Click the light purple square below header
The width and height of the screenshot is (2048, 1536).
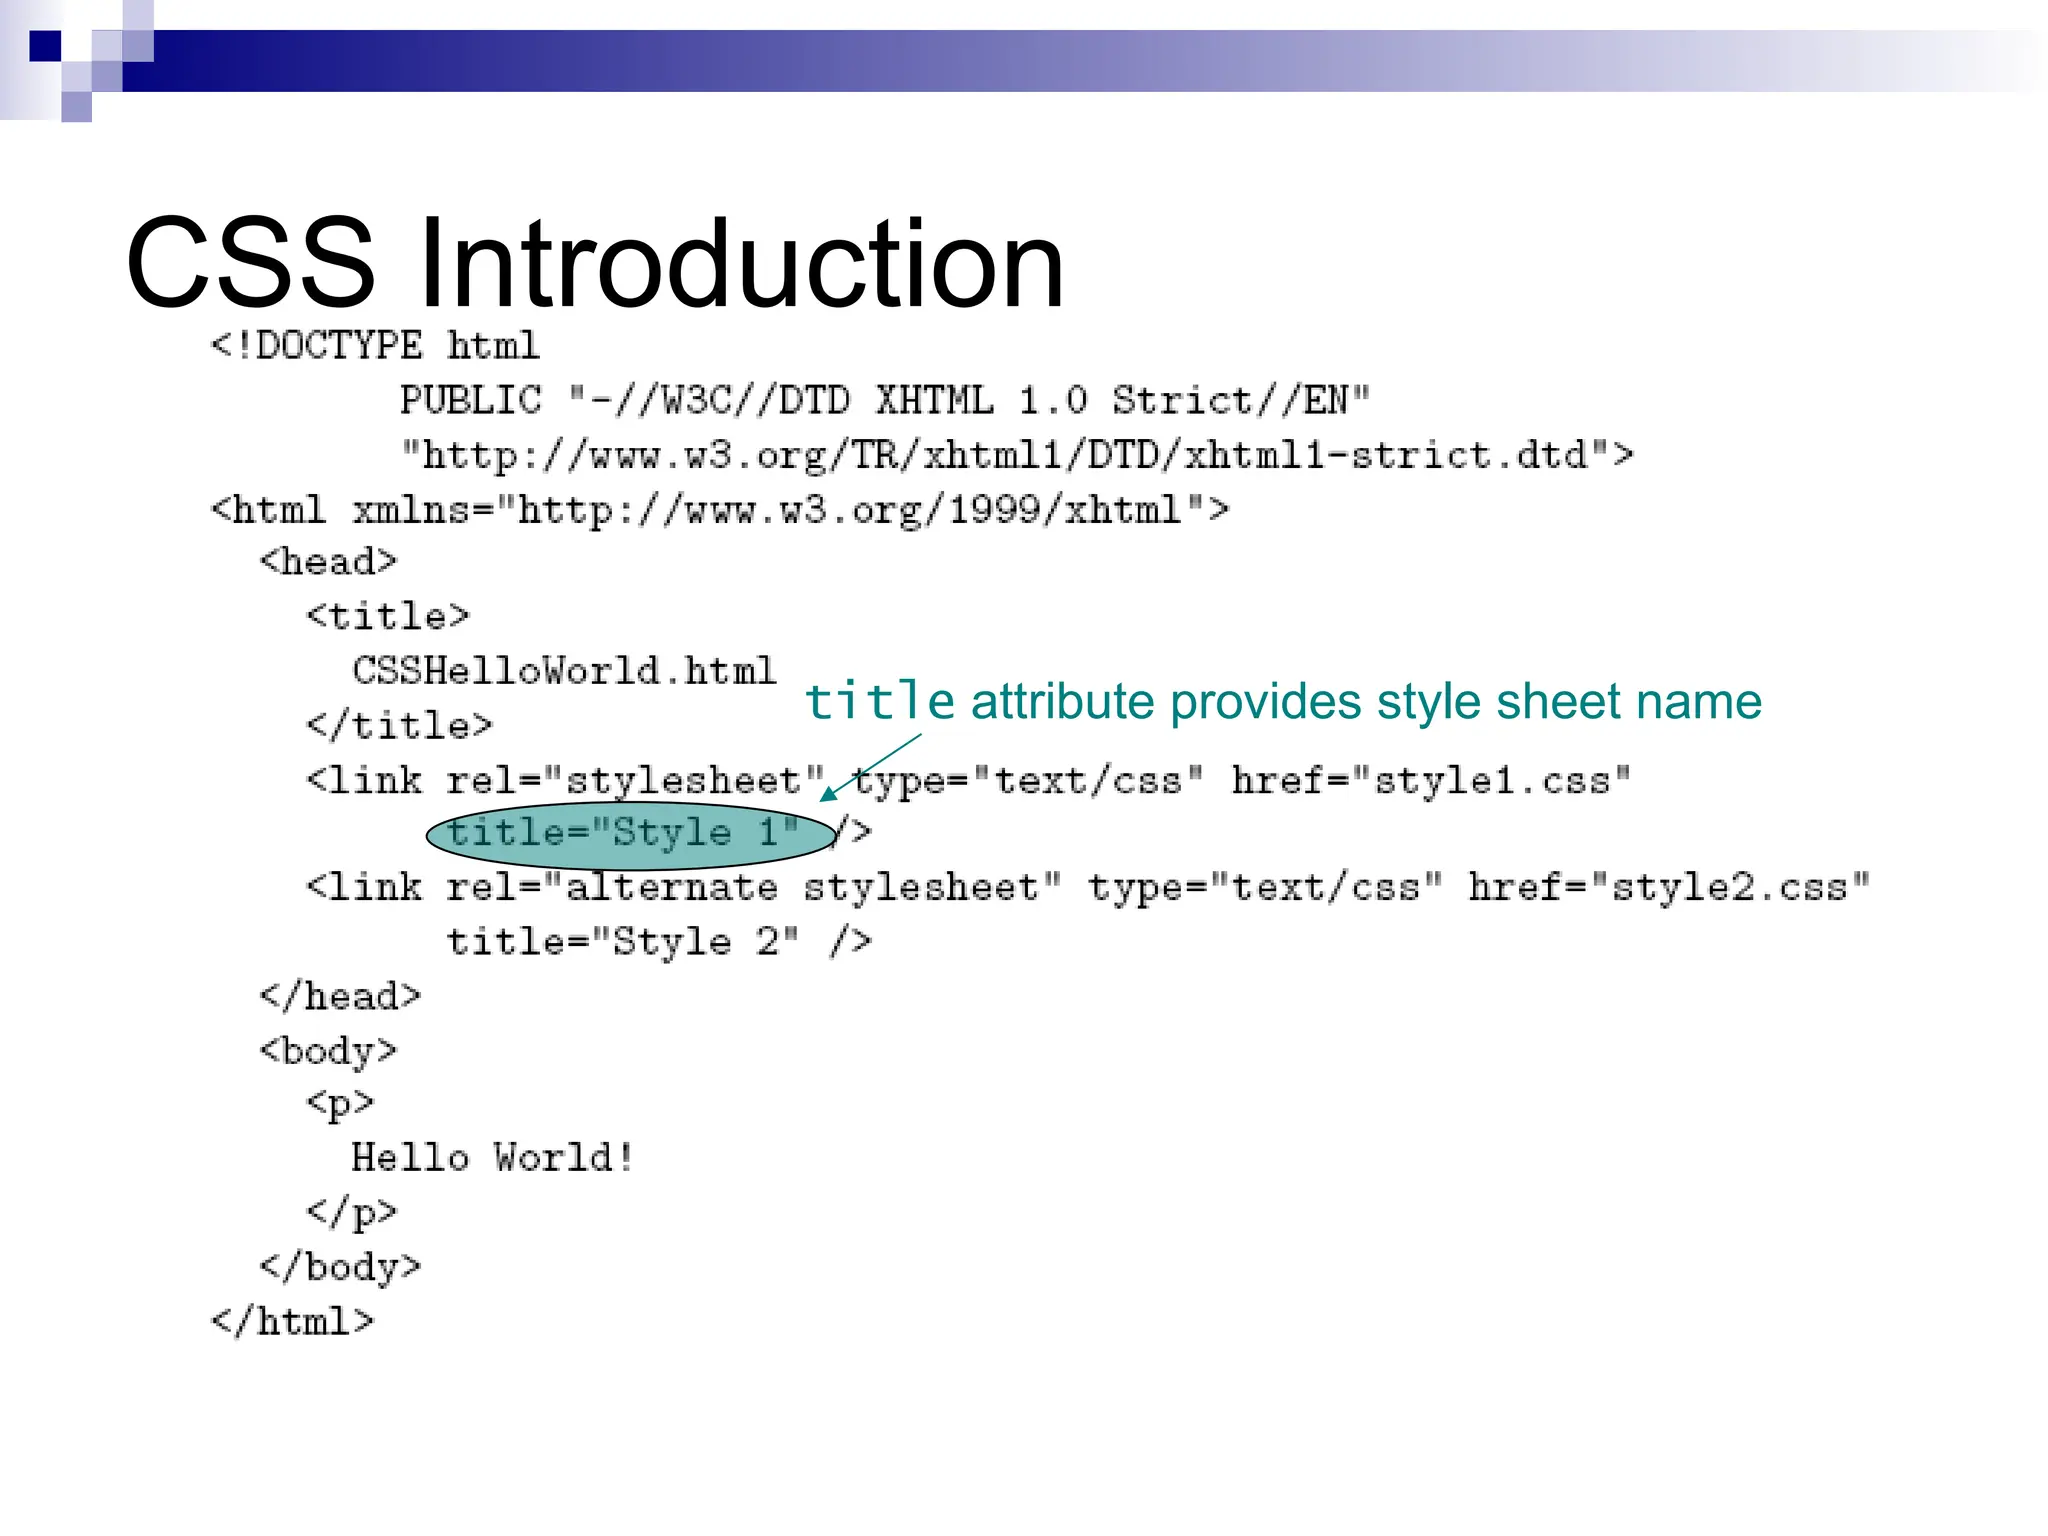[x=76, y=107]
